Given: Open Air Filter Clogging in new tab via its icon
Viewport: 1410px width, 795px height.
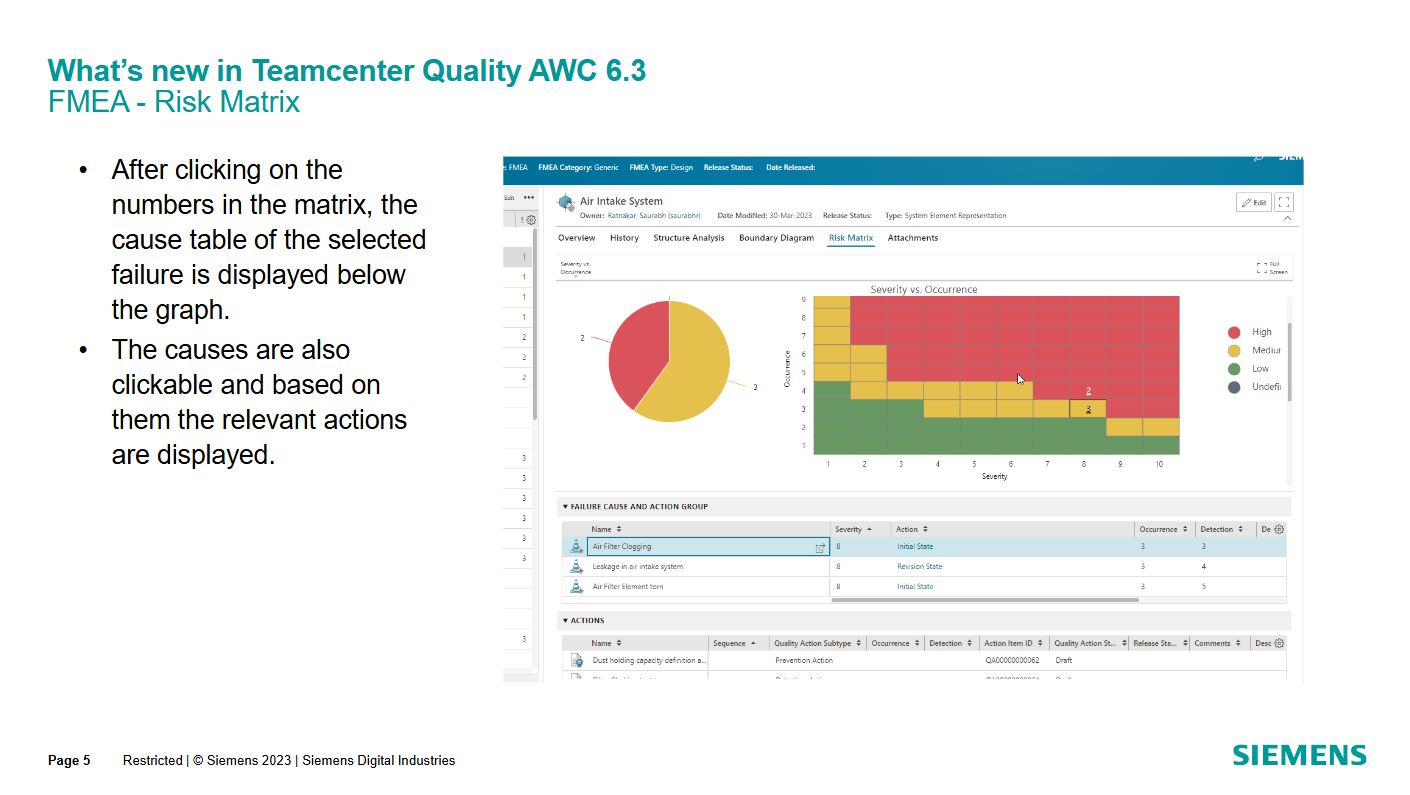Looking at the screenshot, I should tap(820, 547).
